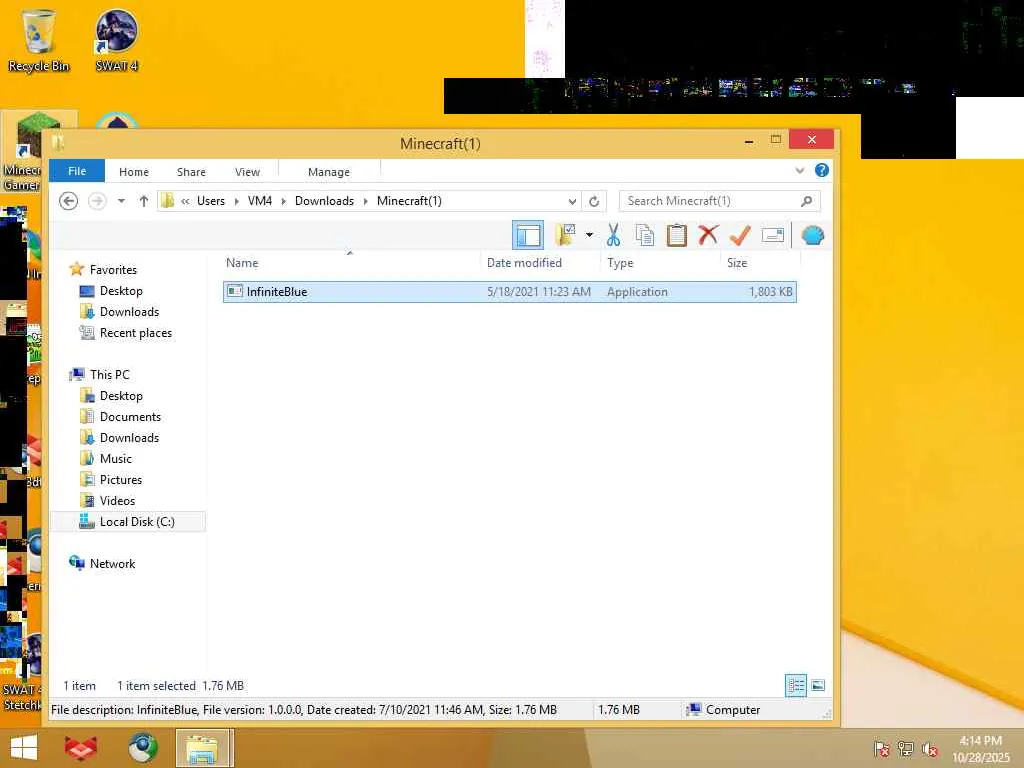Go up one folder level arrow
Image resolution: width=1024 pixels, height=768 pixels.
pos(144,201)
